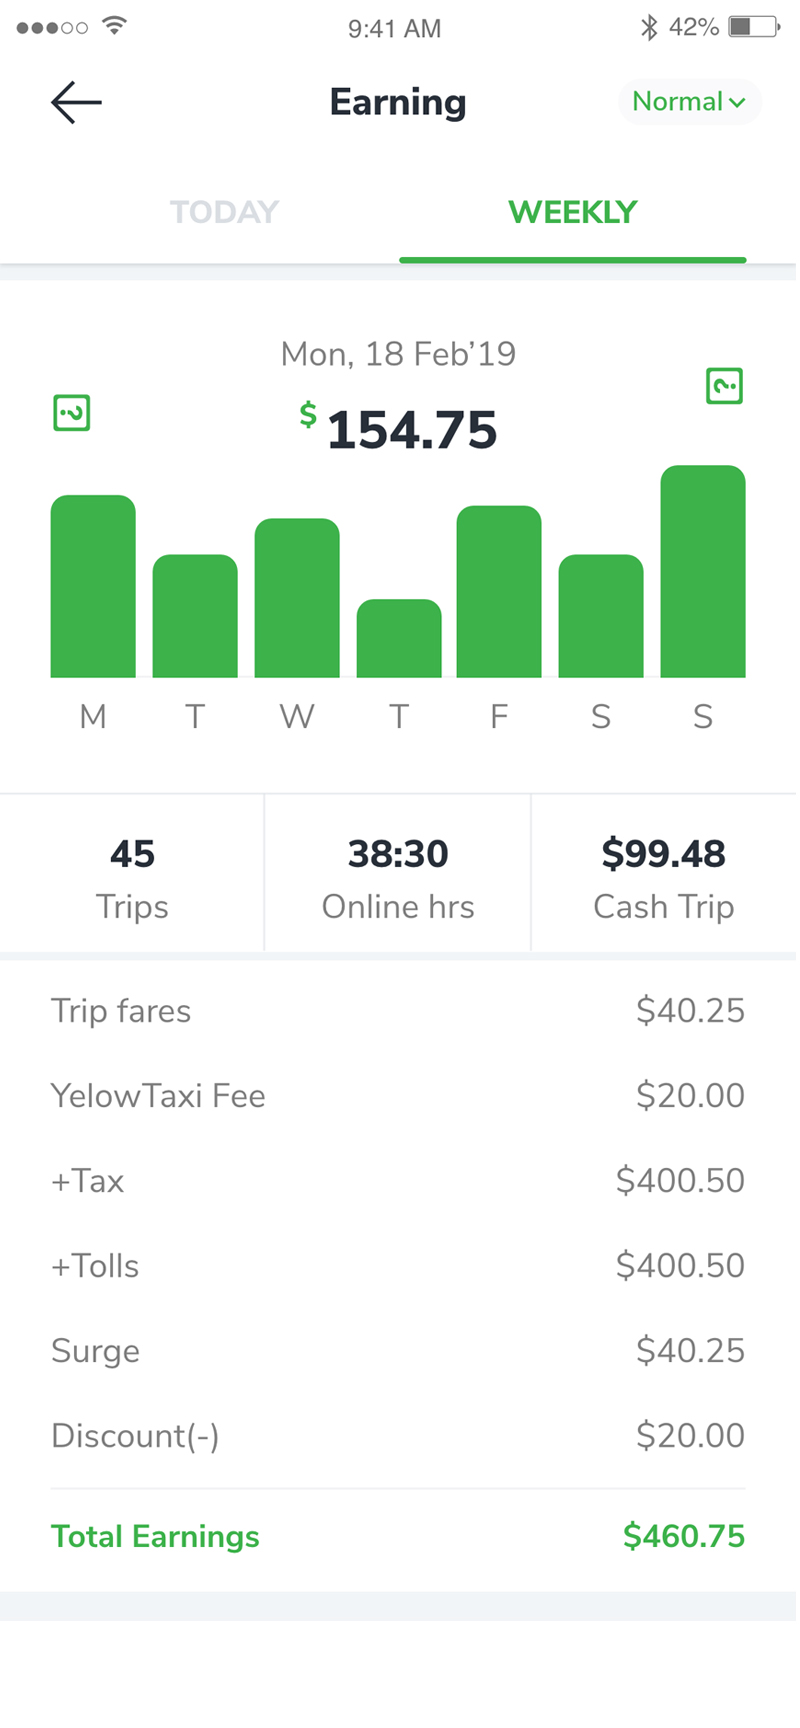Tap the battery icon in status bar

tap(754, 27)
